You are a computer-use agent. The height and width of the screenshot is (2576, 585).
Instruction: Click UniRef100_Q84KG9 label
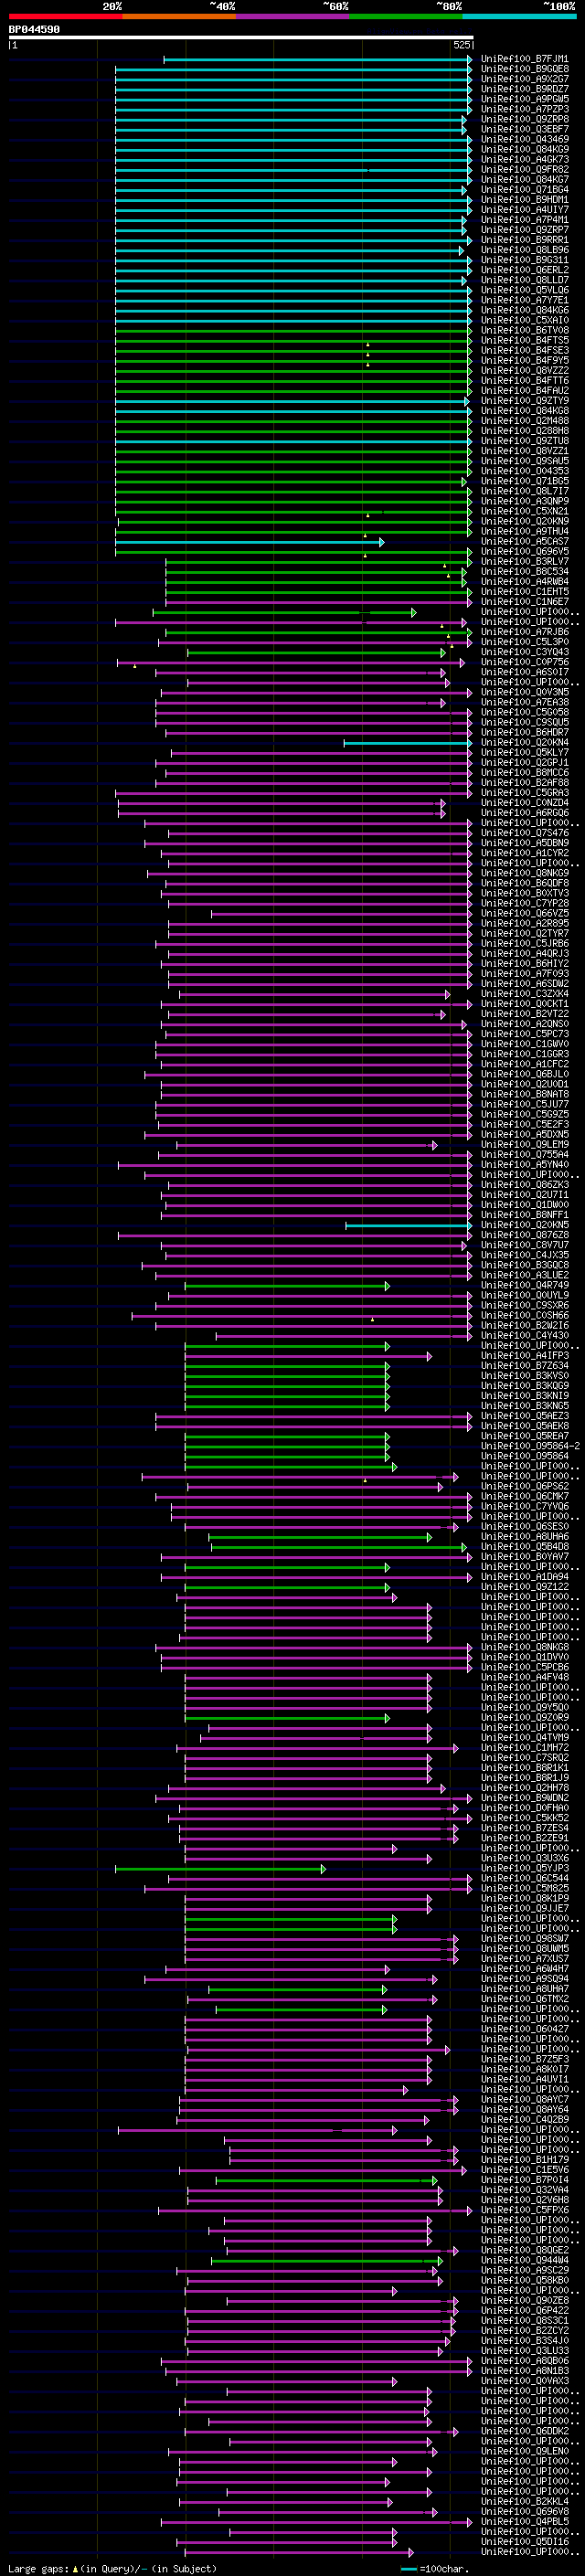pyautogui.click(x=525, y=149)
